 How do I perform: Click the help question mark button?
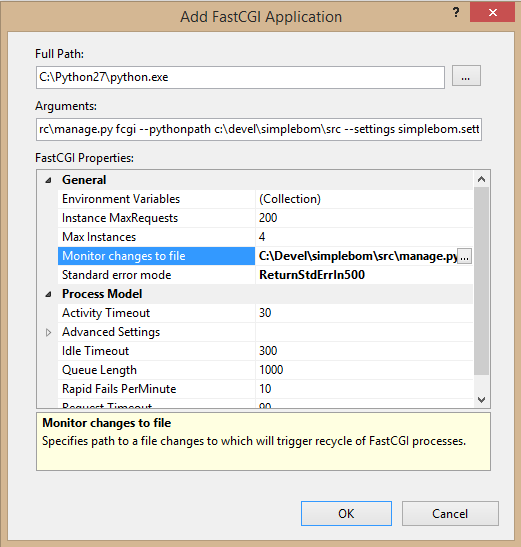[x=456, y=13]
